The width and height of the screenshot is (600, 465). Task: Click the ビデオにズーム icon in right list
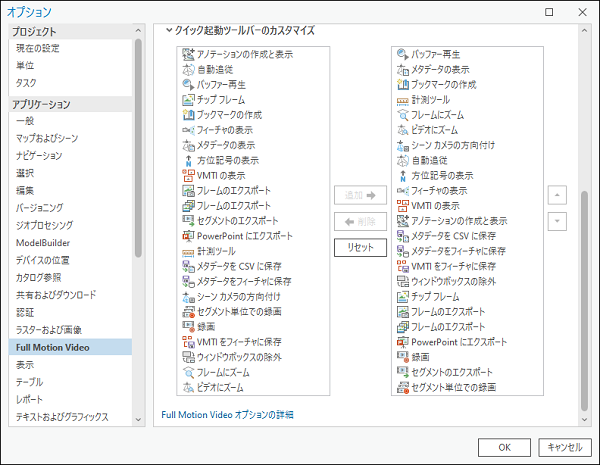tap(403, 130)
